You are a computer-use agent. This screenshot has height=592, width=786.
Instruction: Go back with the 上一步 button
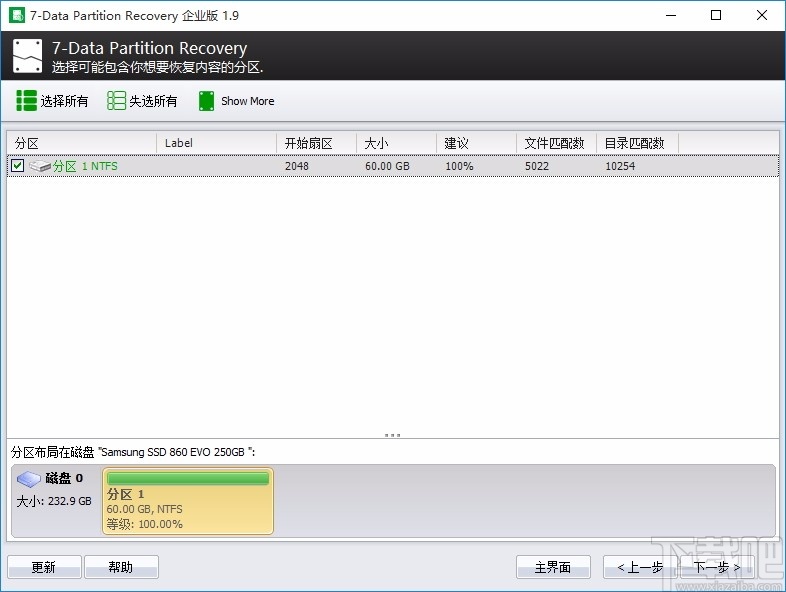pyautogui.click(x=640, y=567)
